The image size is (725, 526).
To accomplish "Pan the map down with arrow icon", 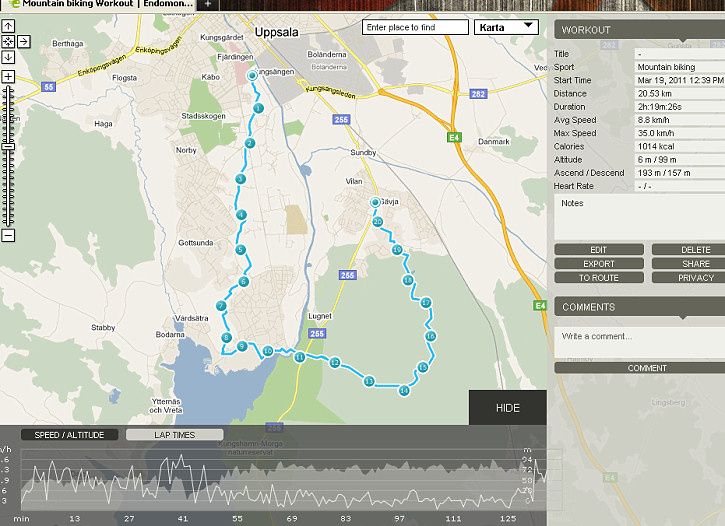I will point(8,57).
